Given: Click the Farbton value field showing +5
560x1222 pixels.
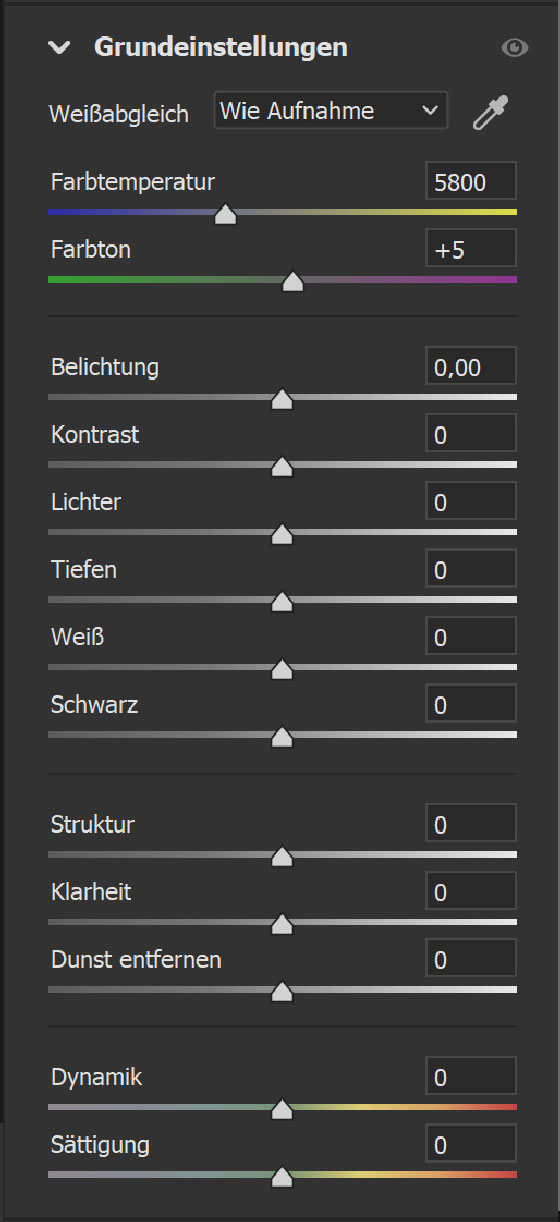Looking at the screenshot, I should pyautogui.click(x=471, y=249).
